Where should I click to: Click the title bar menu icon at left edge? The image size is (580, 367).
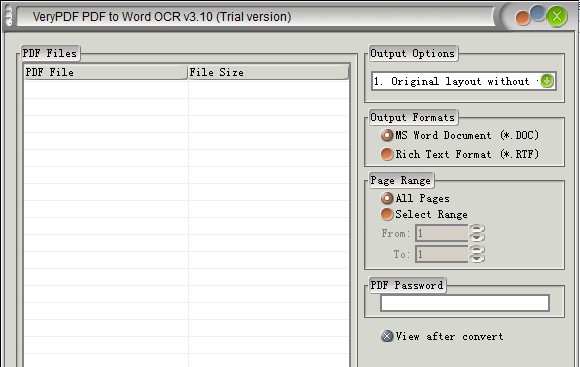pos(8,16)
